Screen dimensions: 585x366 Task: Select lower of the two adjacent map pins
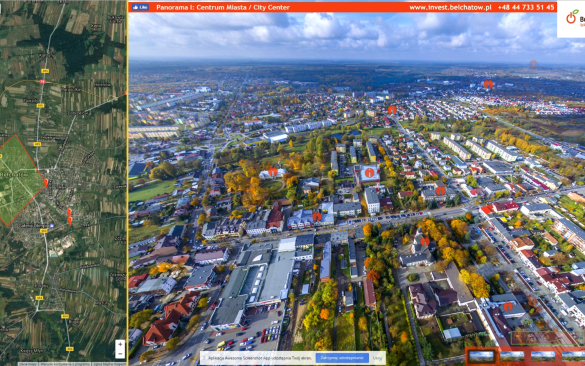coord(70,221)
